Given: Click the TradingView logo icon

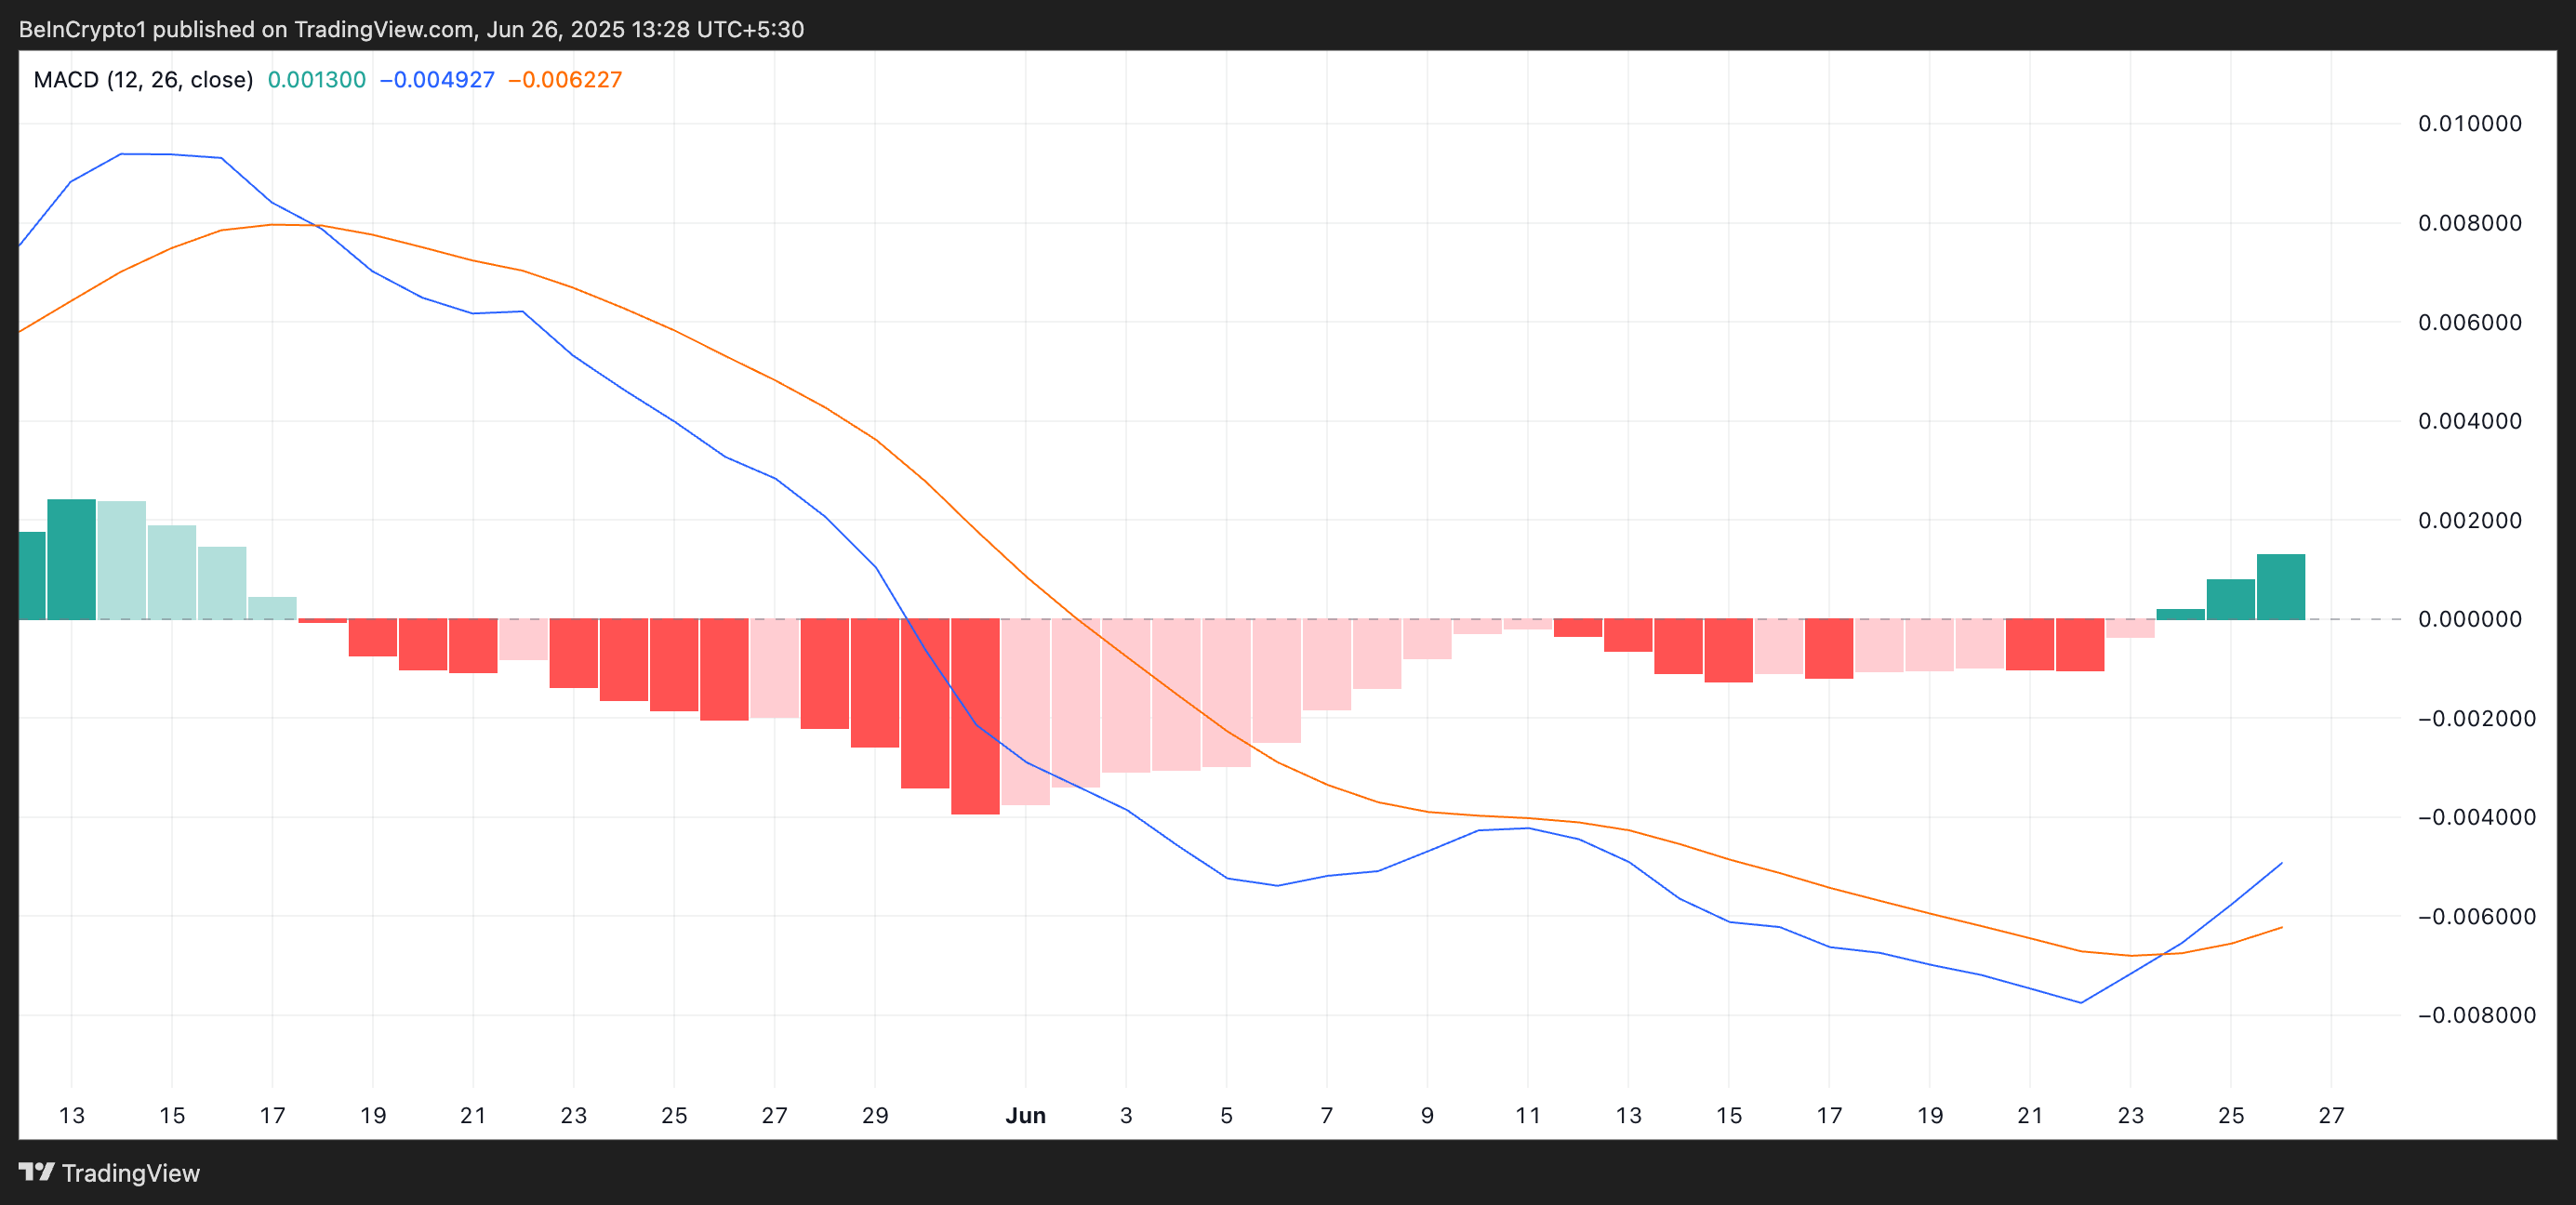Looking at the screenshot, I should coord(36,1173).
